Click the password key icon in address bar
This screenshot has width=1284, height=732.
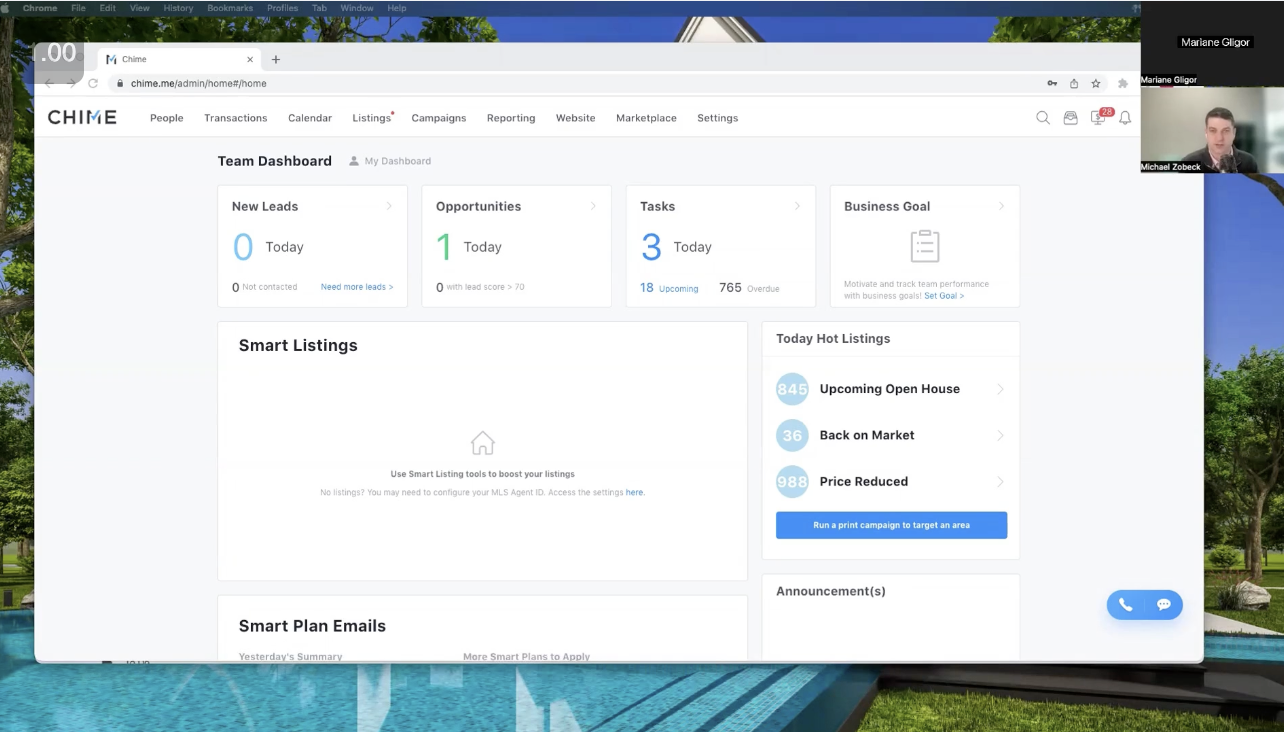point(1052,83)
